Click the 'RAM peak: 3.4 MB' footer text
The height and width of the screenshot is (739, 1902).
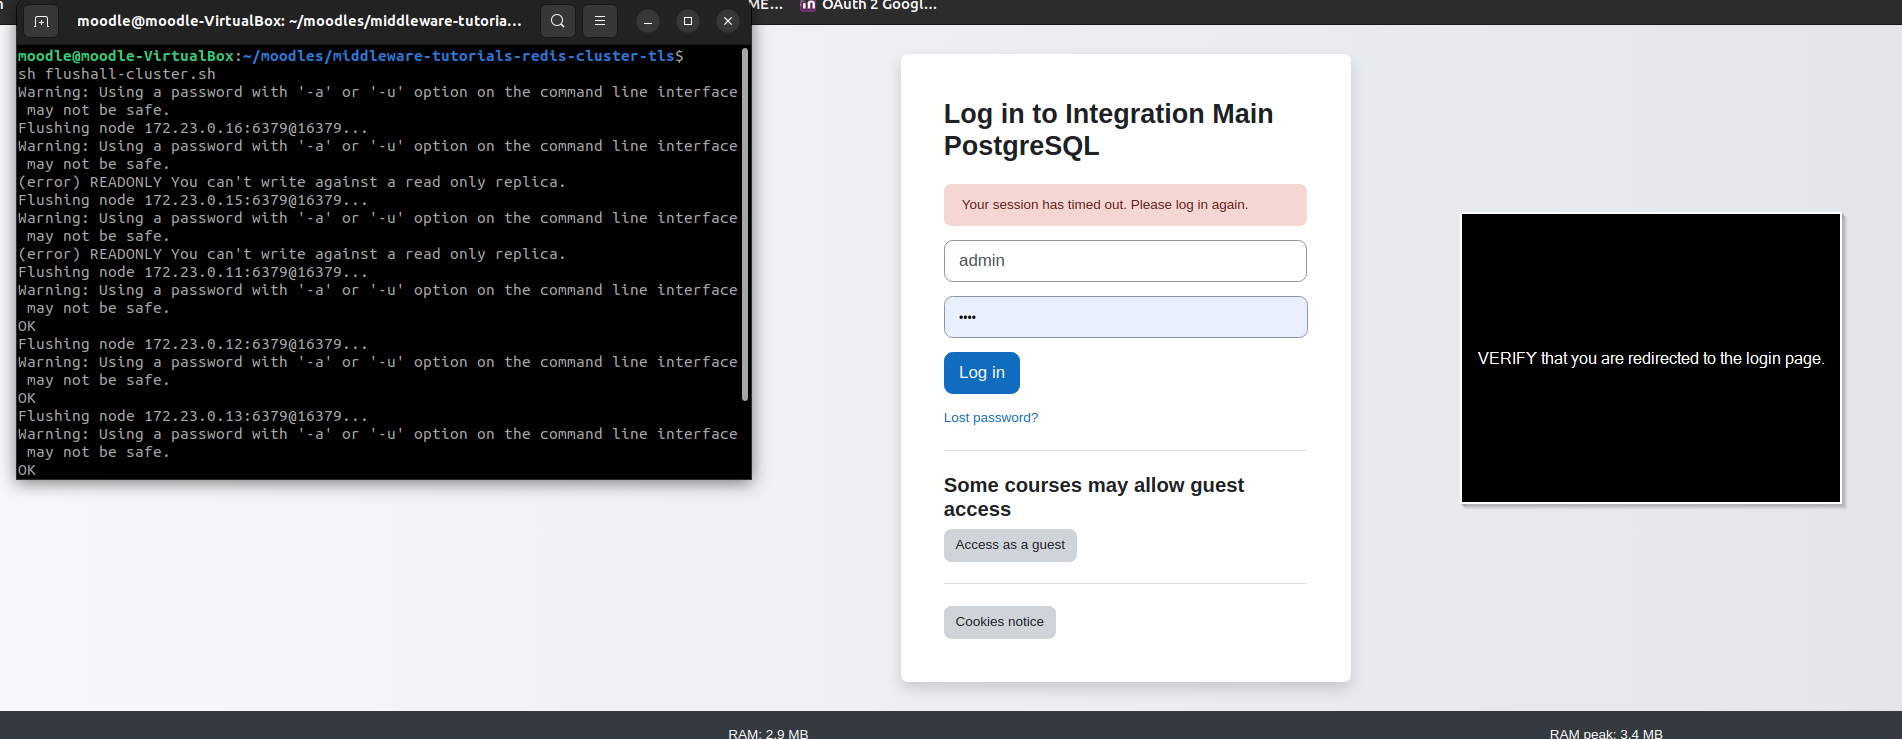[1606, 733]
